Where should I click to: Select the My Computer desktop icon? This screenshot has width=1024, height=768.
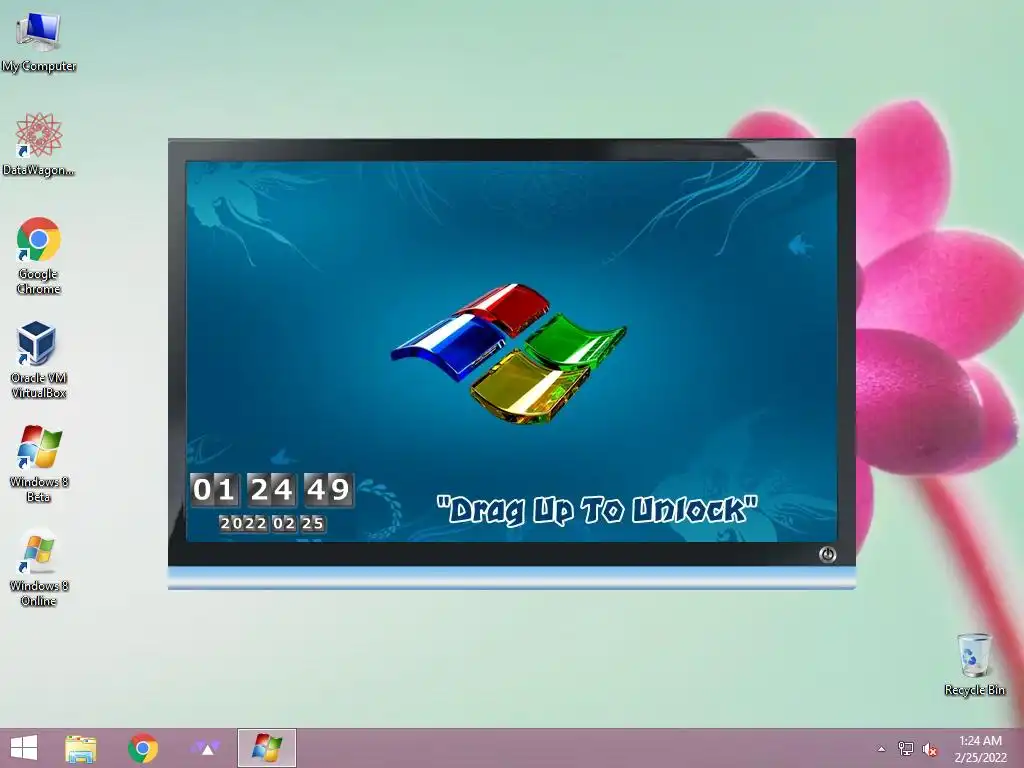pyautogui.click(x=39, y=42)
